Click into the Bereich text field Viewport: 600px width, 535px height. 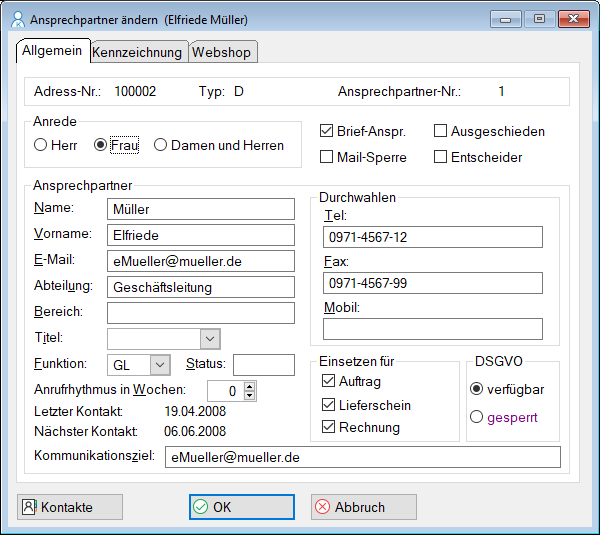point(201,313)
